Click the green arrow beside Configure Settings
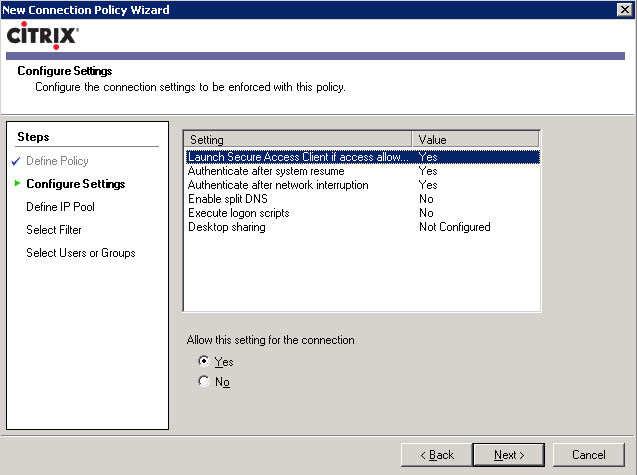 click(17, 183)
